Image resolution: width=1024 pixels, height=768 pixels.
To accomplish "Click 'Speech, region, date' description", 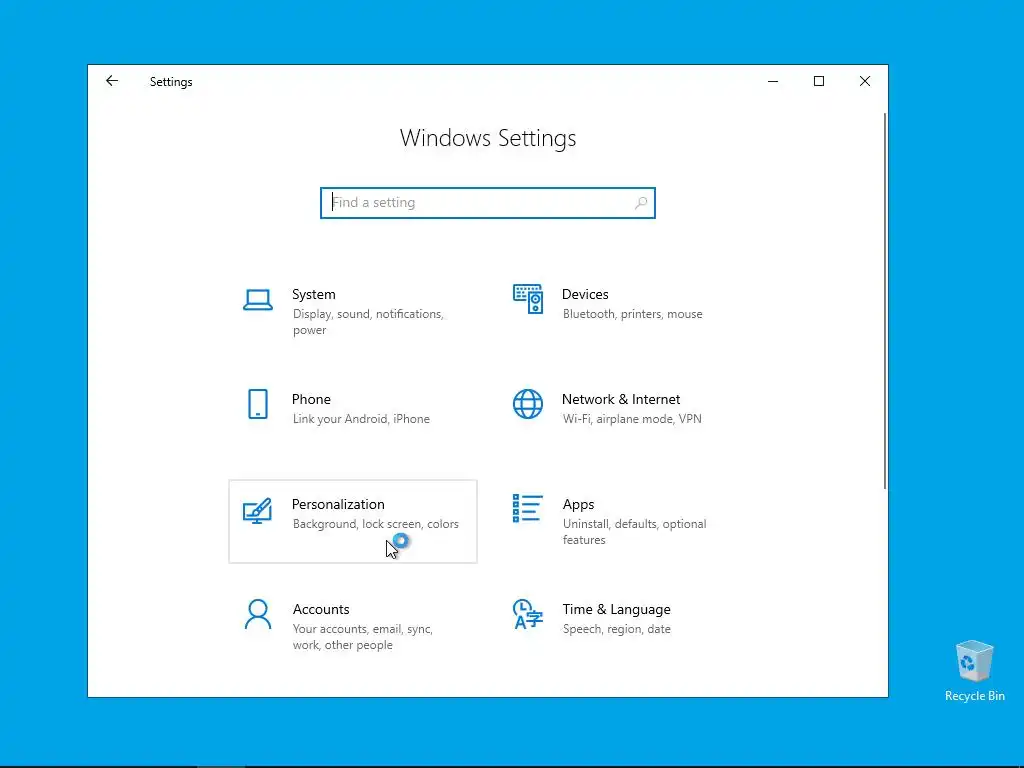I will click(616, 629).
